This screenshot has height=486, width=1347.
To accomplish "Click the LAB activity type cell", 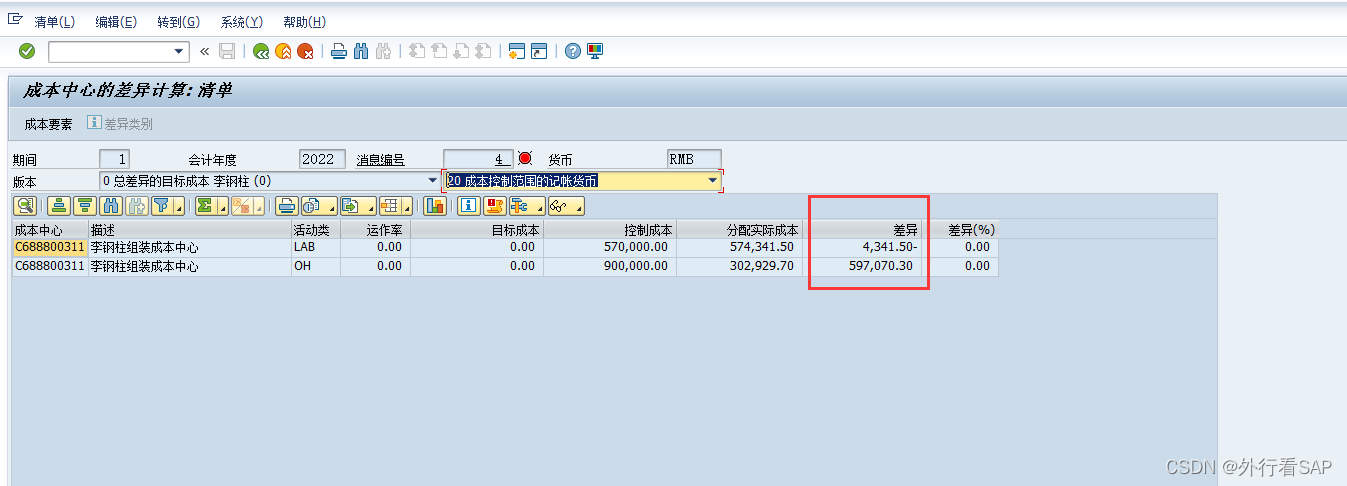I will click(315, 247).
